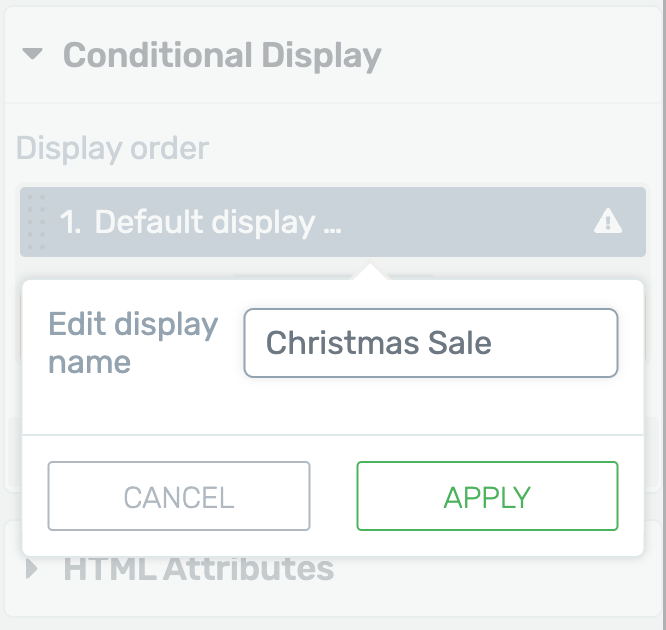Select the '1. Default display ...' row

[x=333, y=222]
